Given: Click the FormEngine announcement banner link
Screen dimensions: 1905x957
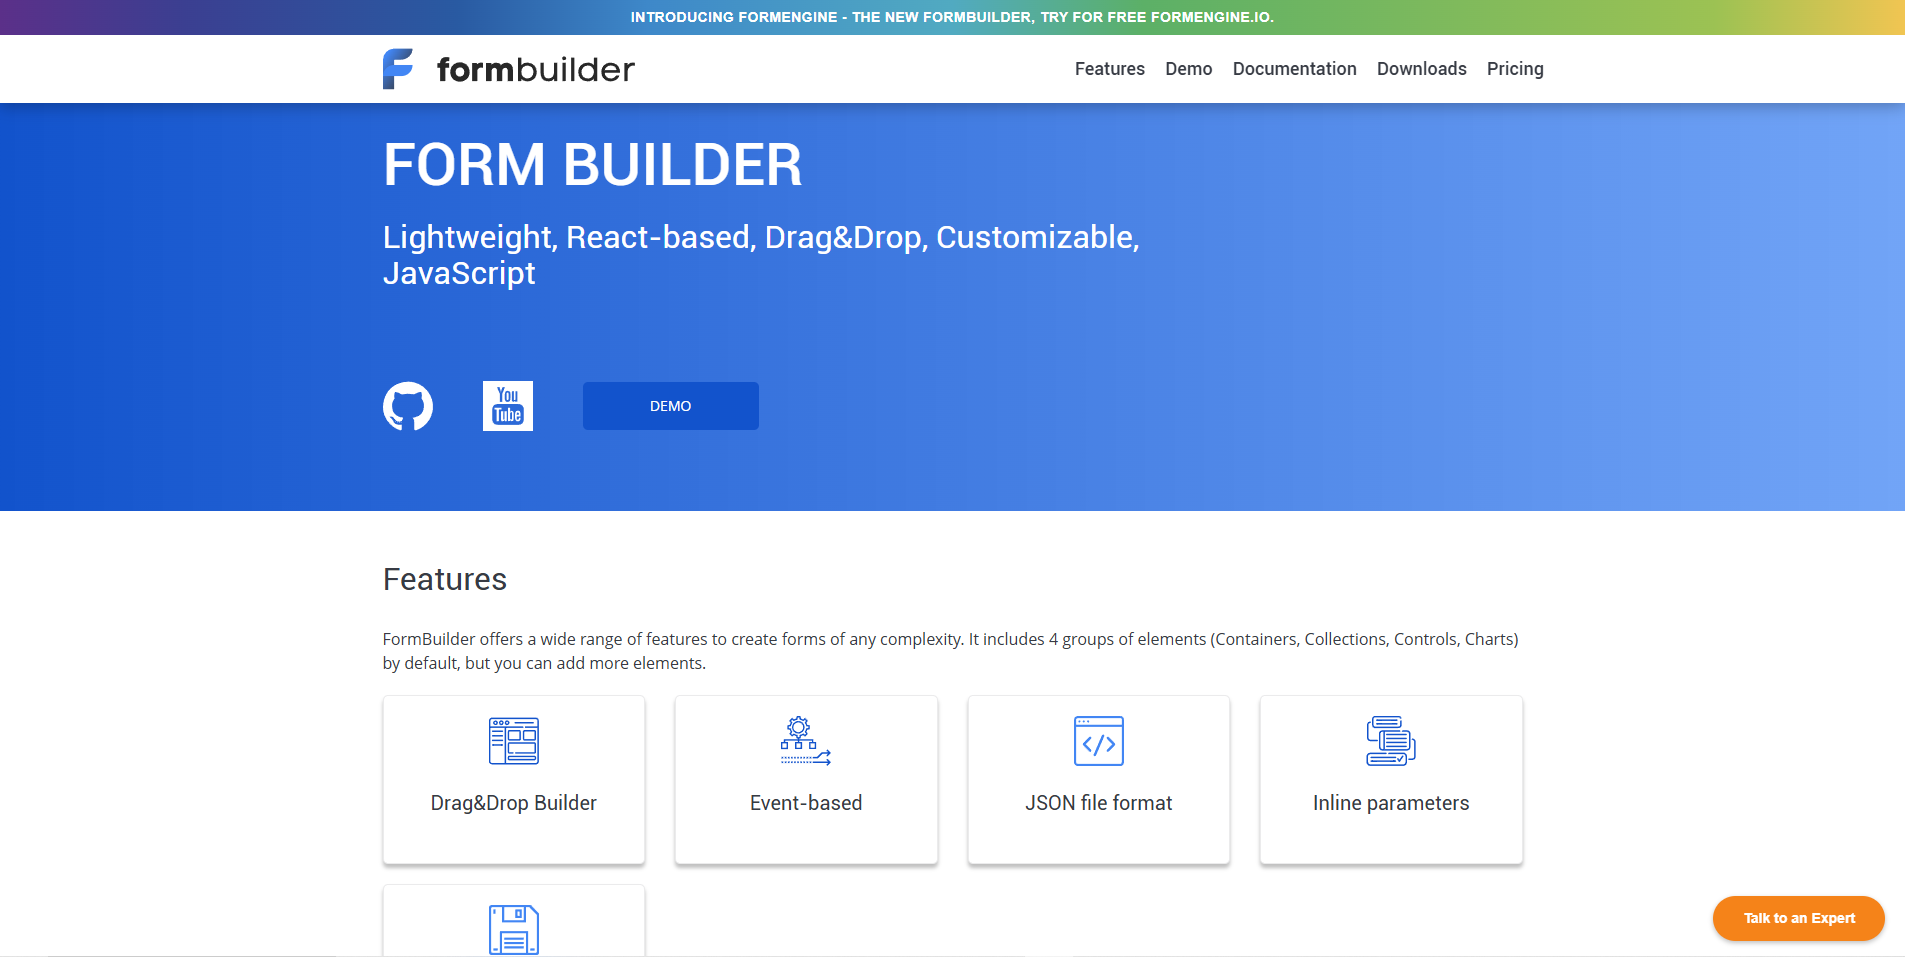Looking at the screenshot, I should [952, 17].
